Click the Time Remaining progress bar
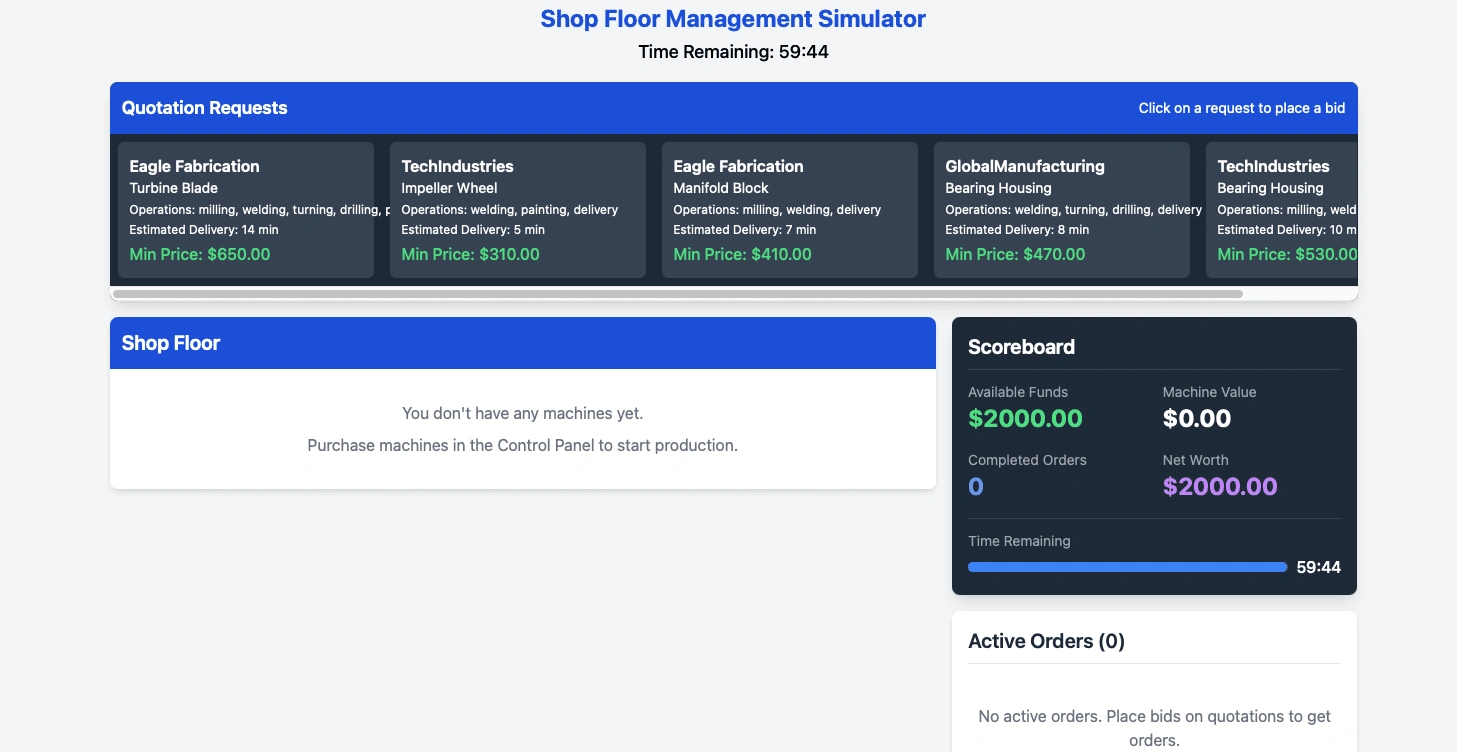Screen dimensions: 1457x752 click(x=1126, y=567)
